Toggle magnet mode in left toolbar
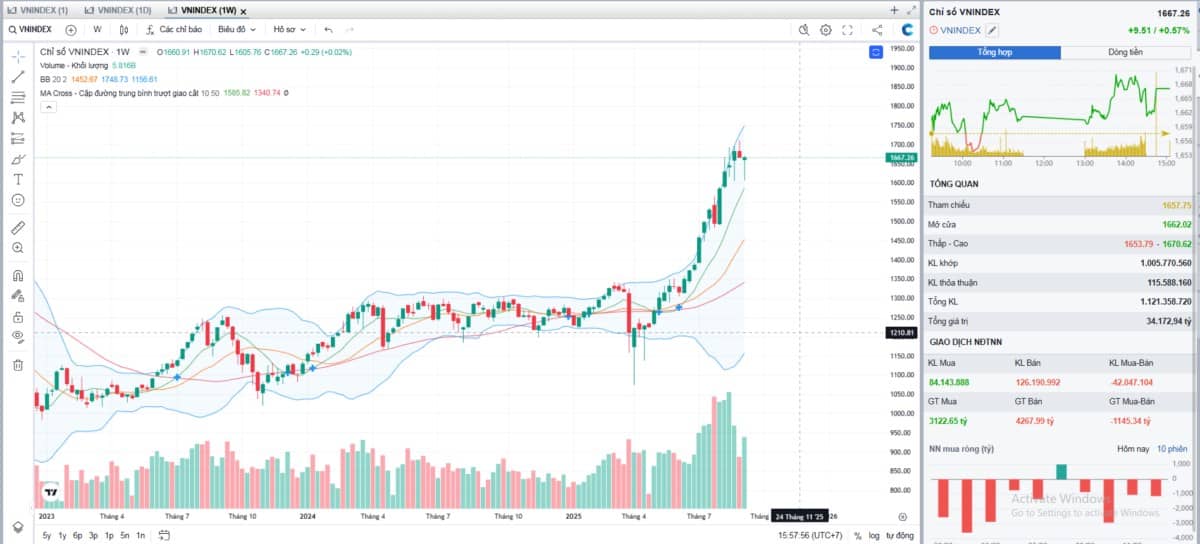Viewport: 1200px width, 544px height. [18, 276]
